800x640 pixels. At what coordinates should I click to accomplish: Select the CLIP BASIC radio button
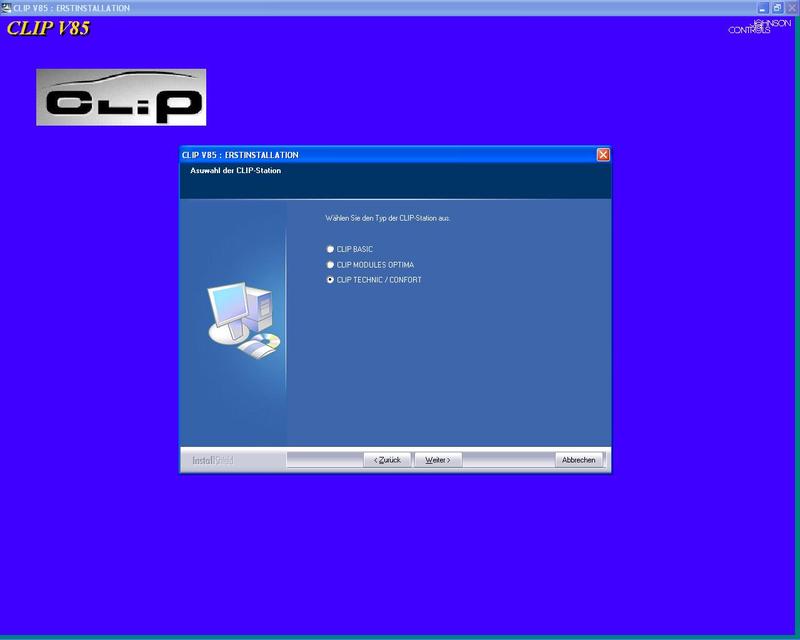tap(331, 249)
